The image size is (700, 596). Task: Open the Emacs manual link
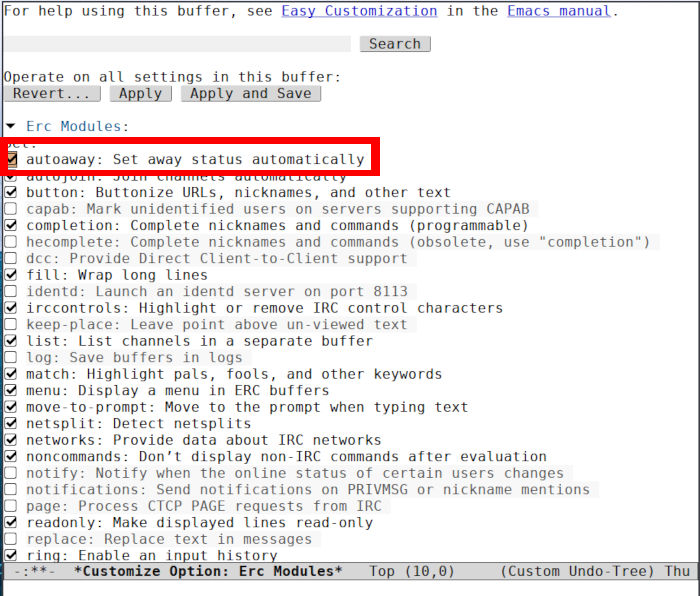[558, 11]
